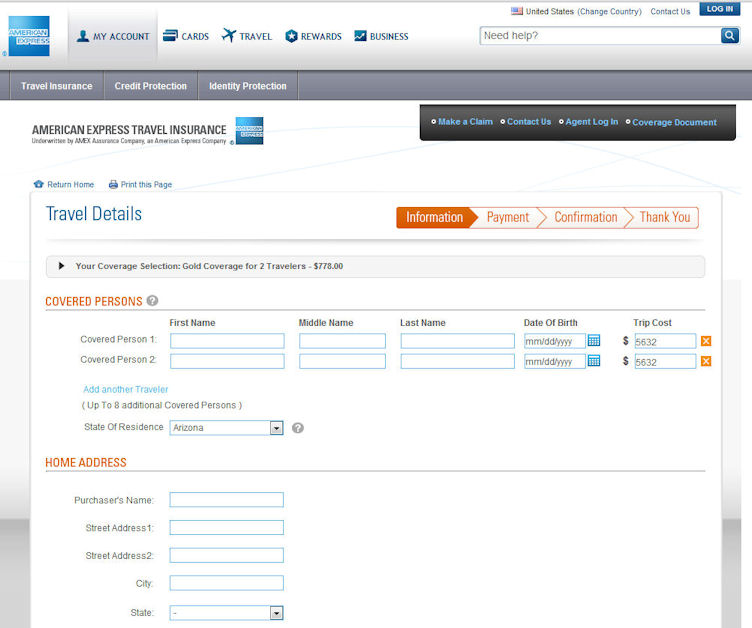Remove Covered Person 2 with orange X
Viewport: 752px width, 628px height.
705,361
